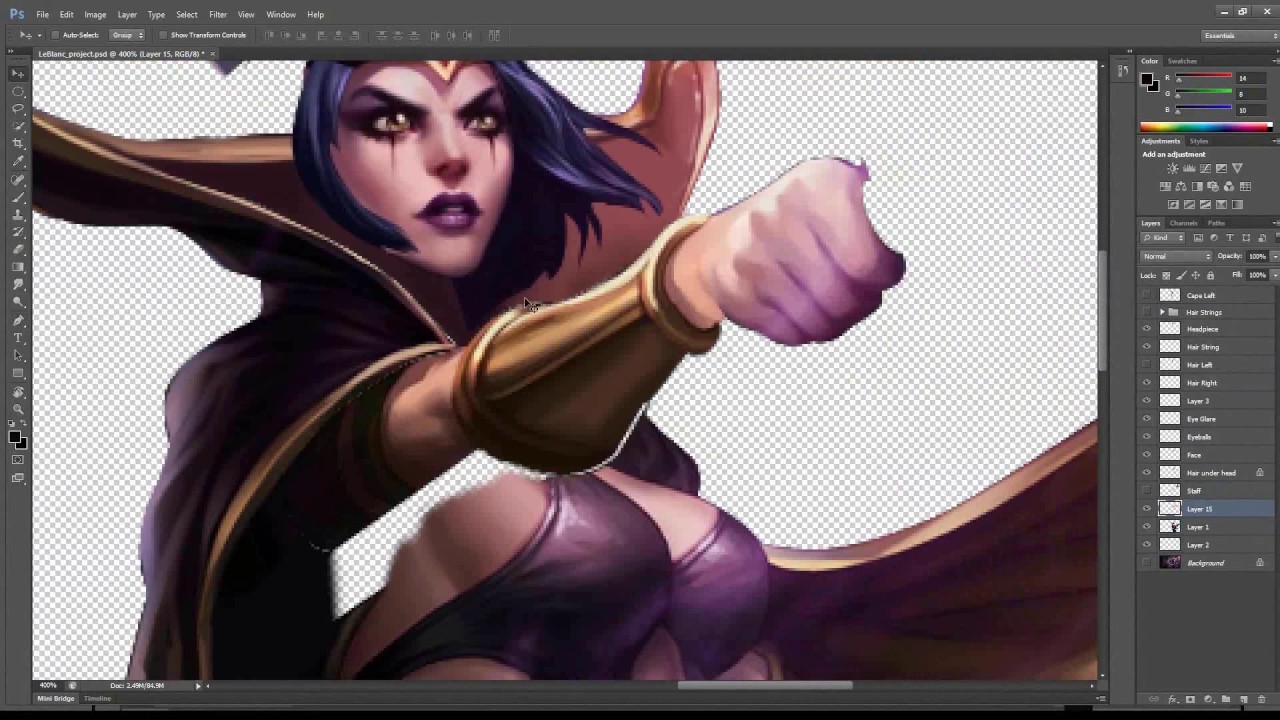Add a Curves adjustment
Viewport: 1280px width, 720px height.
1205,168
